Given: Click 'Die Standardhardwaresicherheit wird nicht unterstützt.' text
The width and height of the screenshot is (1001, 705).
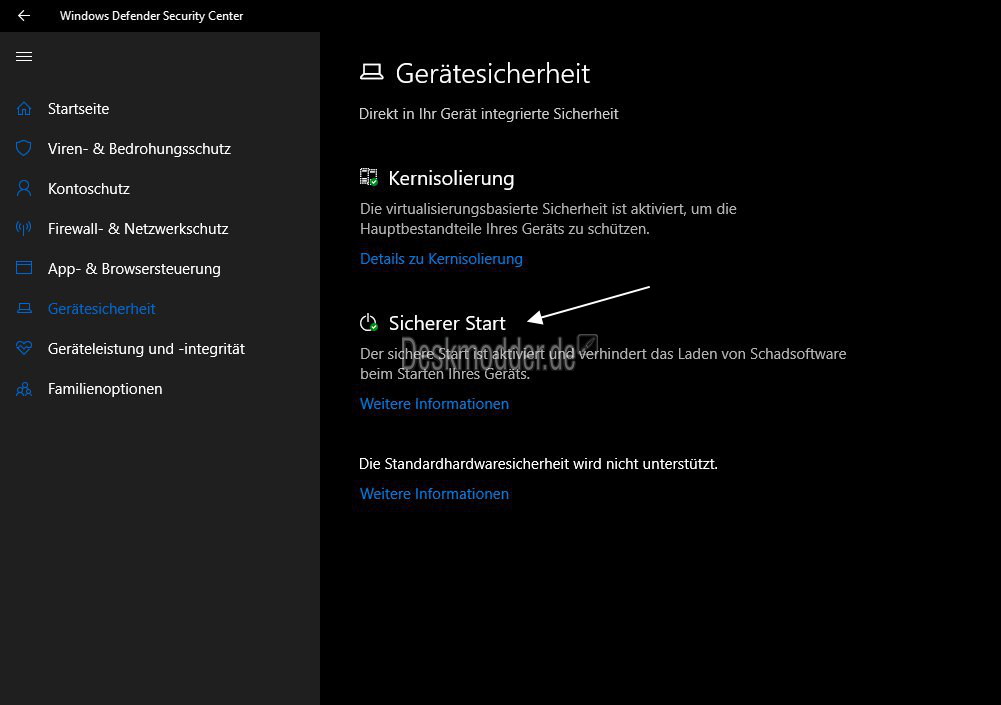Looking at the screenshot, I should tap(538, 464).
